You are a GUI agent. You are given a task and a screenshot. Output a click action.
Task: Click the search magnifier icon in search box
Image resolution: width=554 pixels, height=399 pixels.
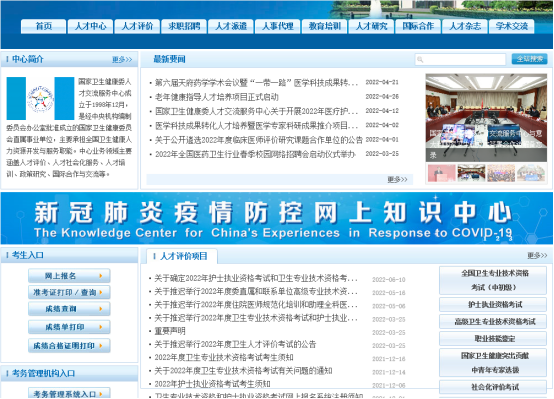click(420, 59)
